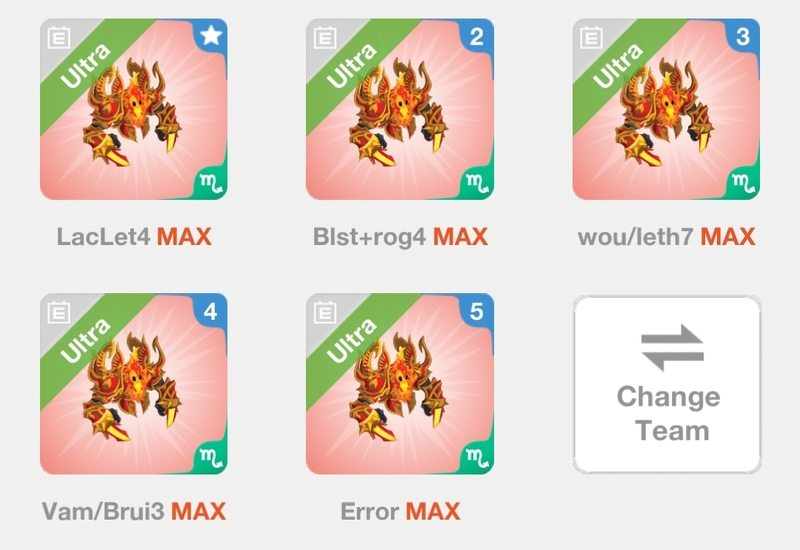Screen dimensions: 800x550
Task: Open the calendar note icon on Vam/Brui3 card
Action: coord(59,312)
